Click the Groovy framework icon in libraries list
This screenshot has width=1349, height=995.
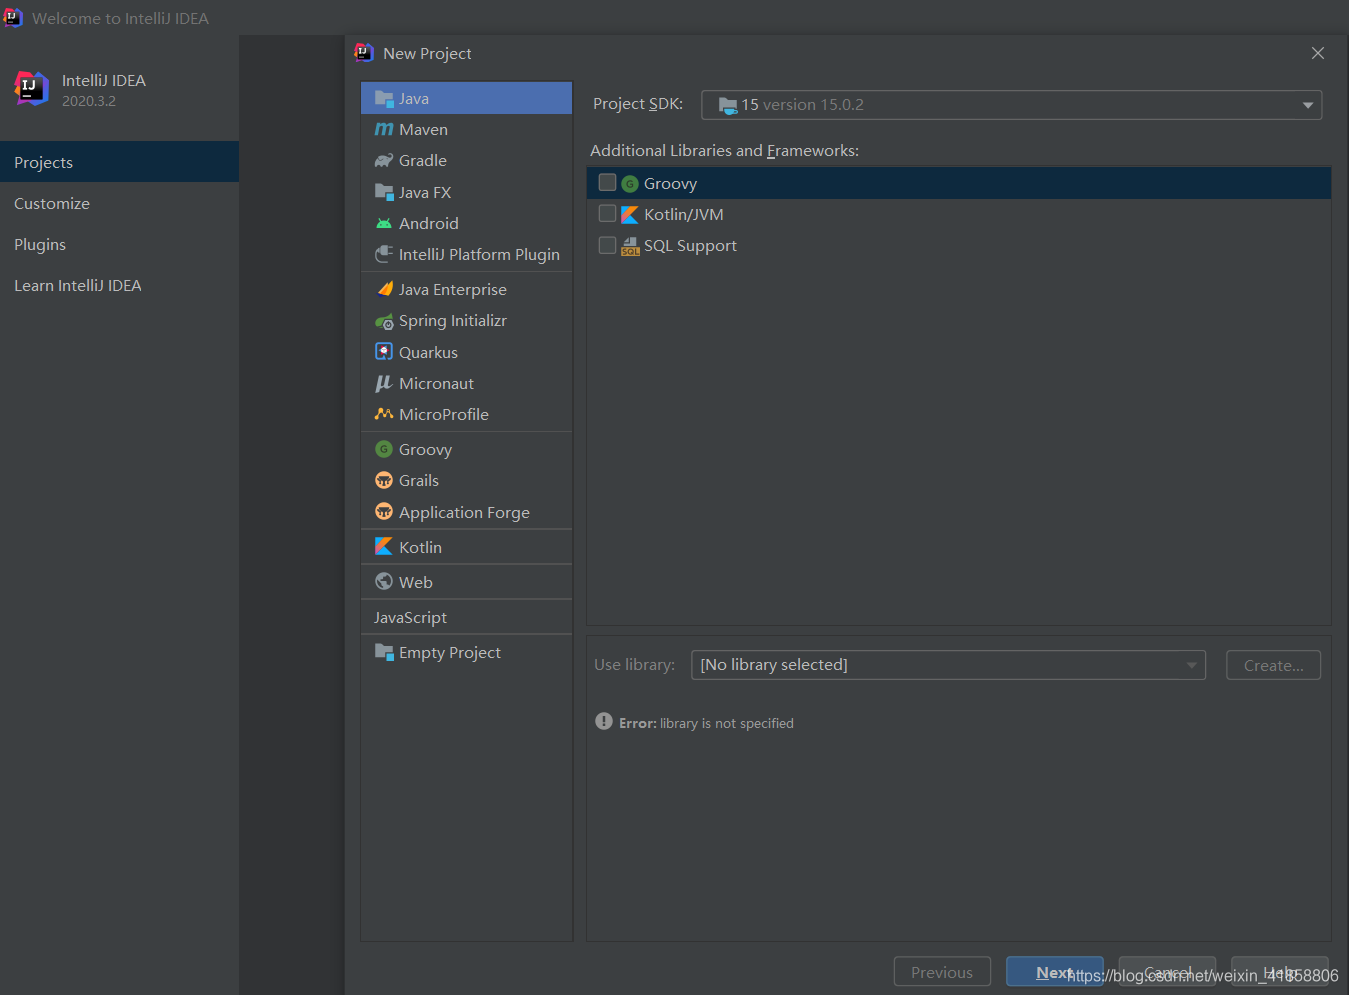point(630,184)
